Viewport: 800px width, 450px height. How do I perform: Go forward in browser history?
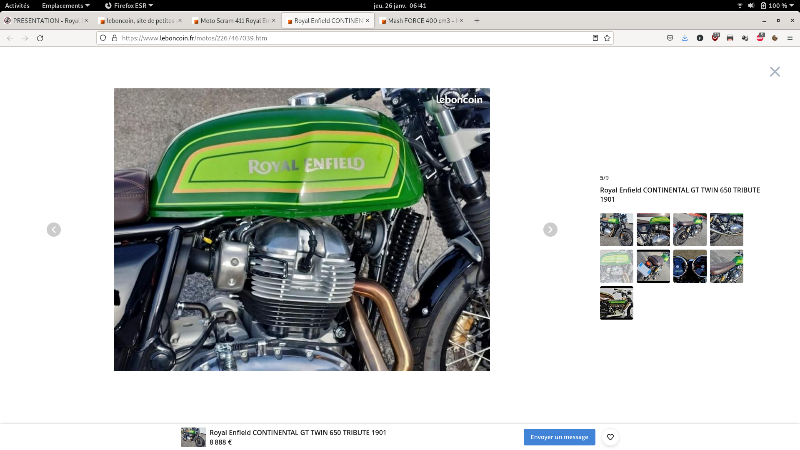click(25, 38)
